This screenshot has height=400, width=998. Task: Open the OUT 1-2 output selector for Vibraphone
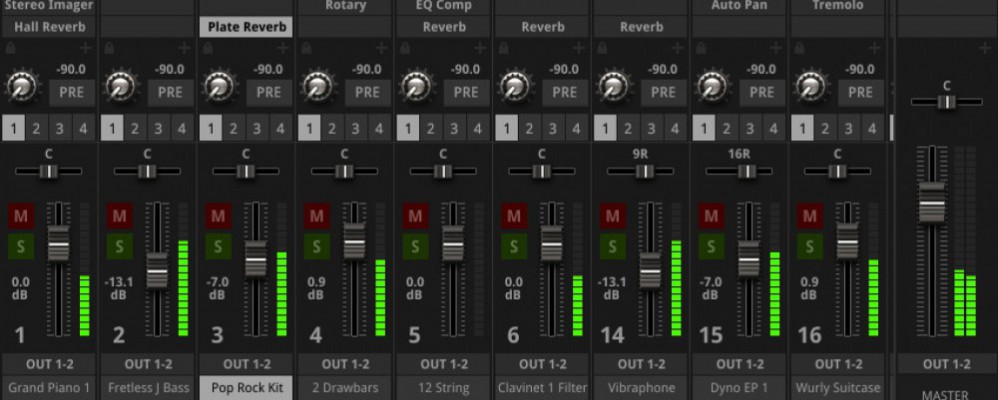[641, 364]
